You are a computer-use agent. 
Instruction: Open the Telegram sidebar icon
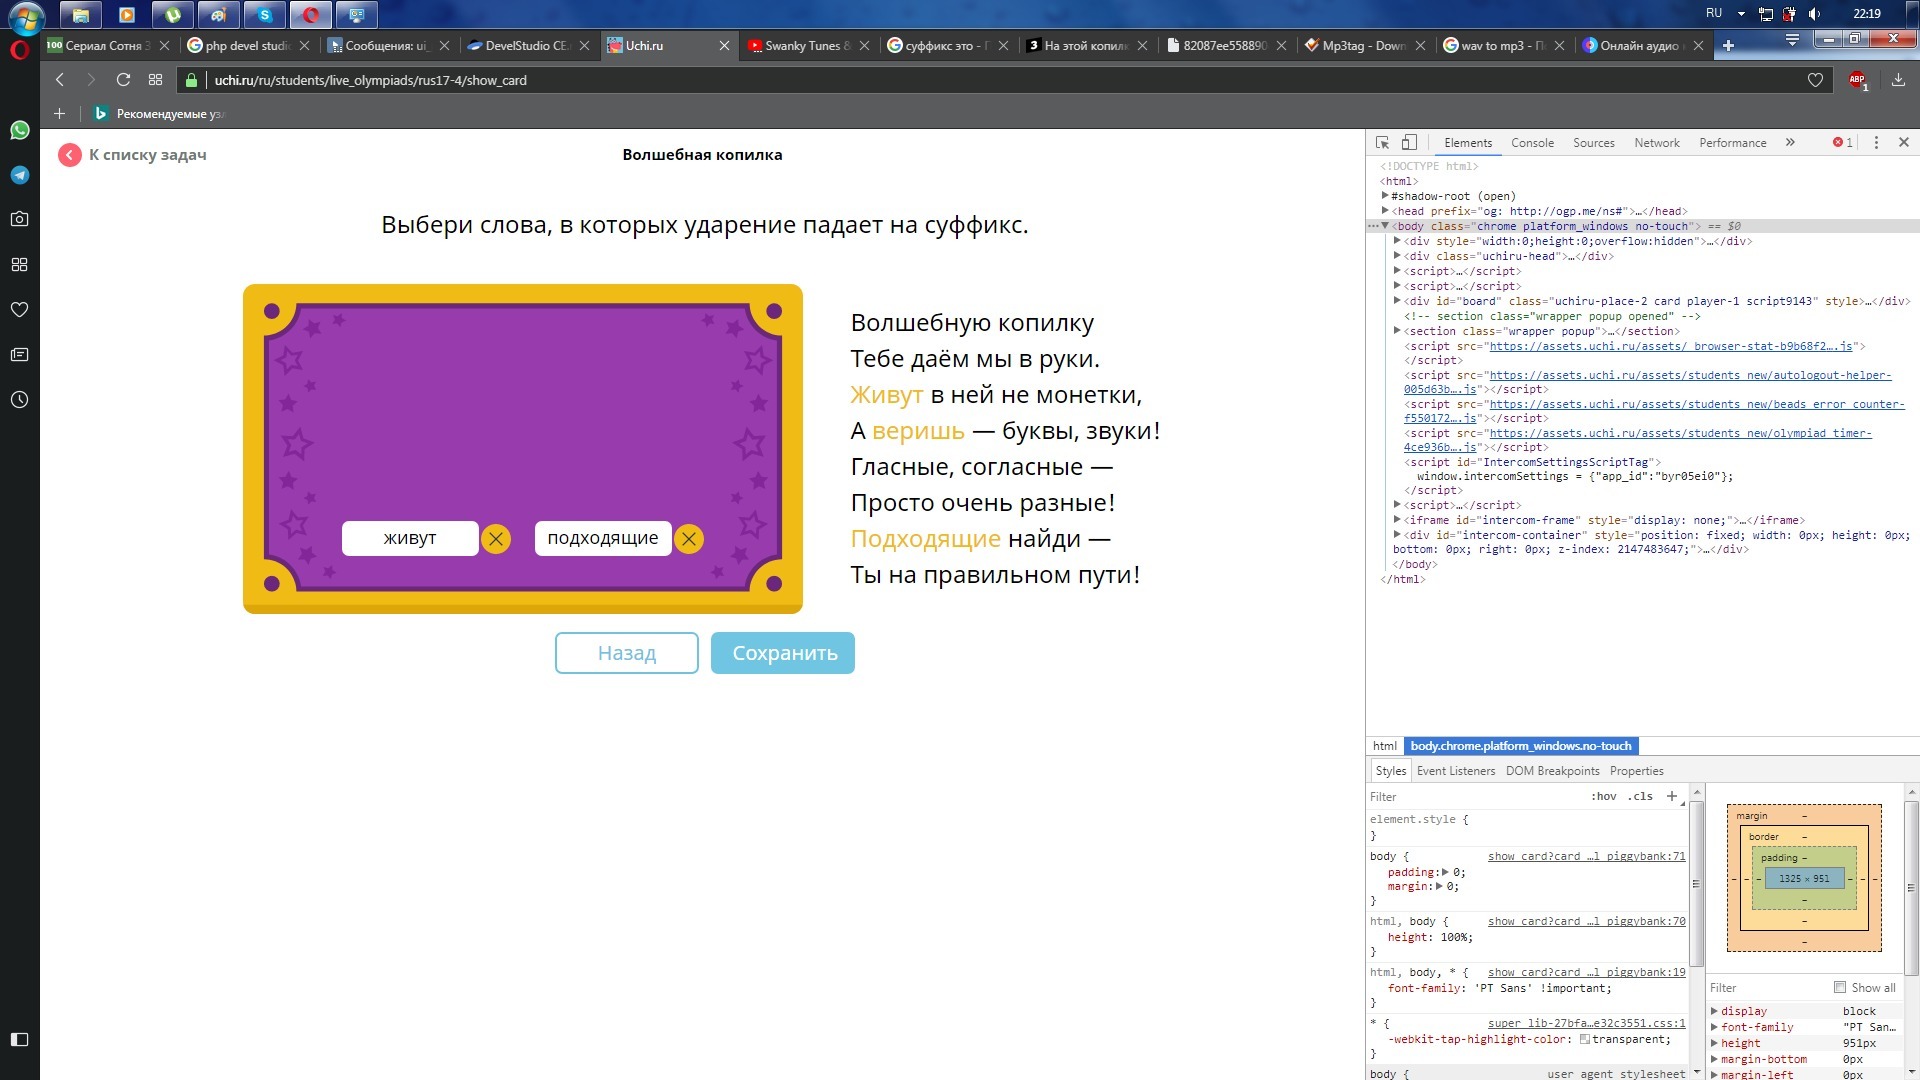click(x=19, y=175)
